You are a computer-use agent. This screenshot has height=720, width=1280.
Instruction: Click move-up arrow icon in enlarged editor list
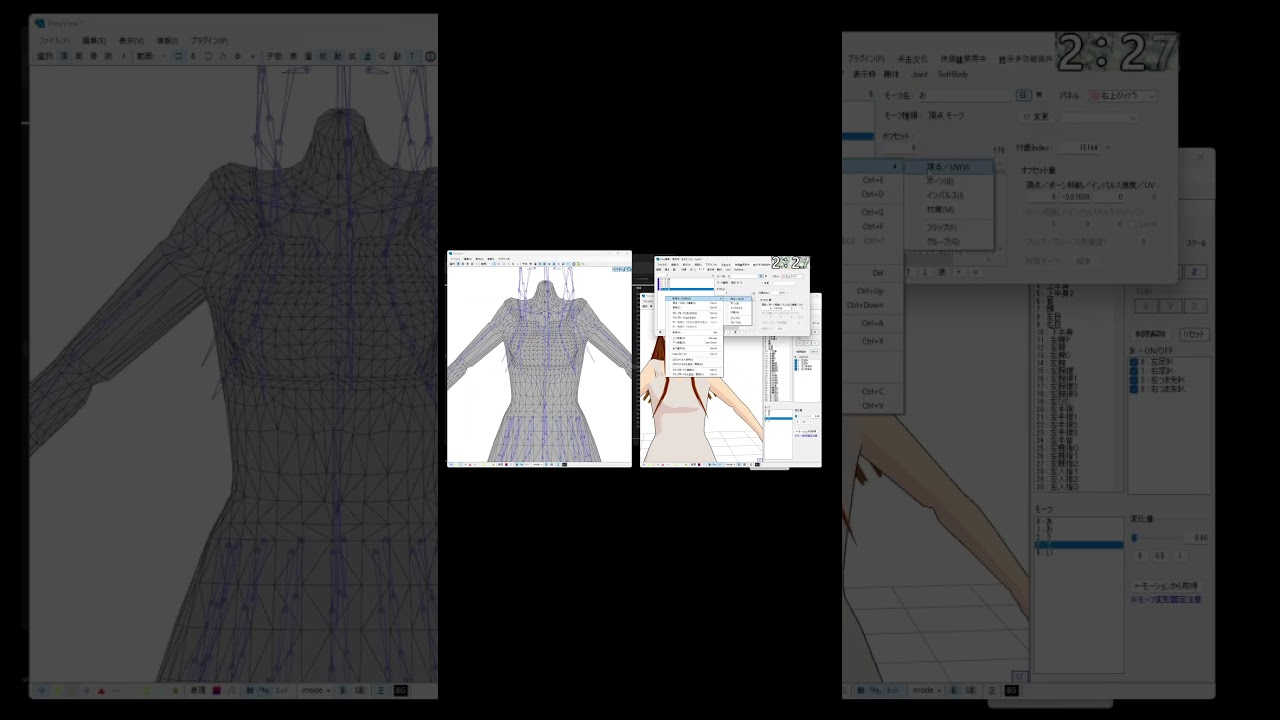pos(909,272)
